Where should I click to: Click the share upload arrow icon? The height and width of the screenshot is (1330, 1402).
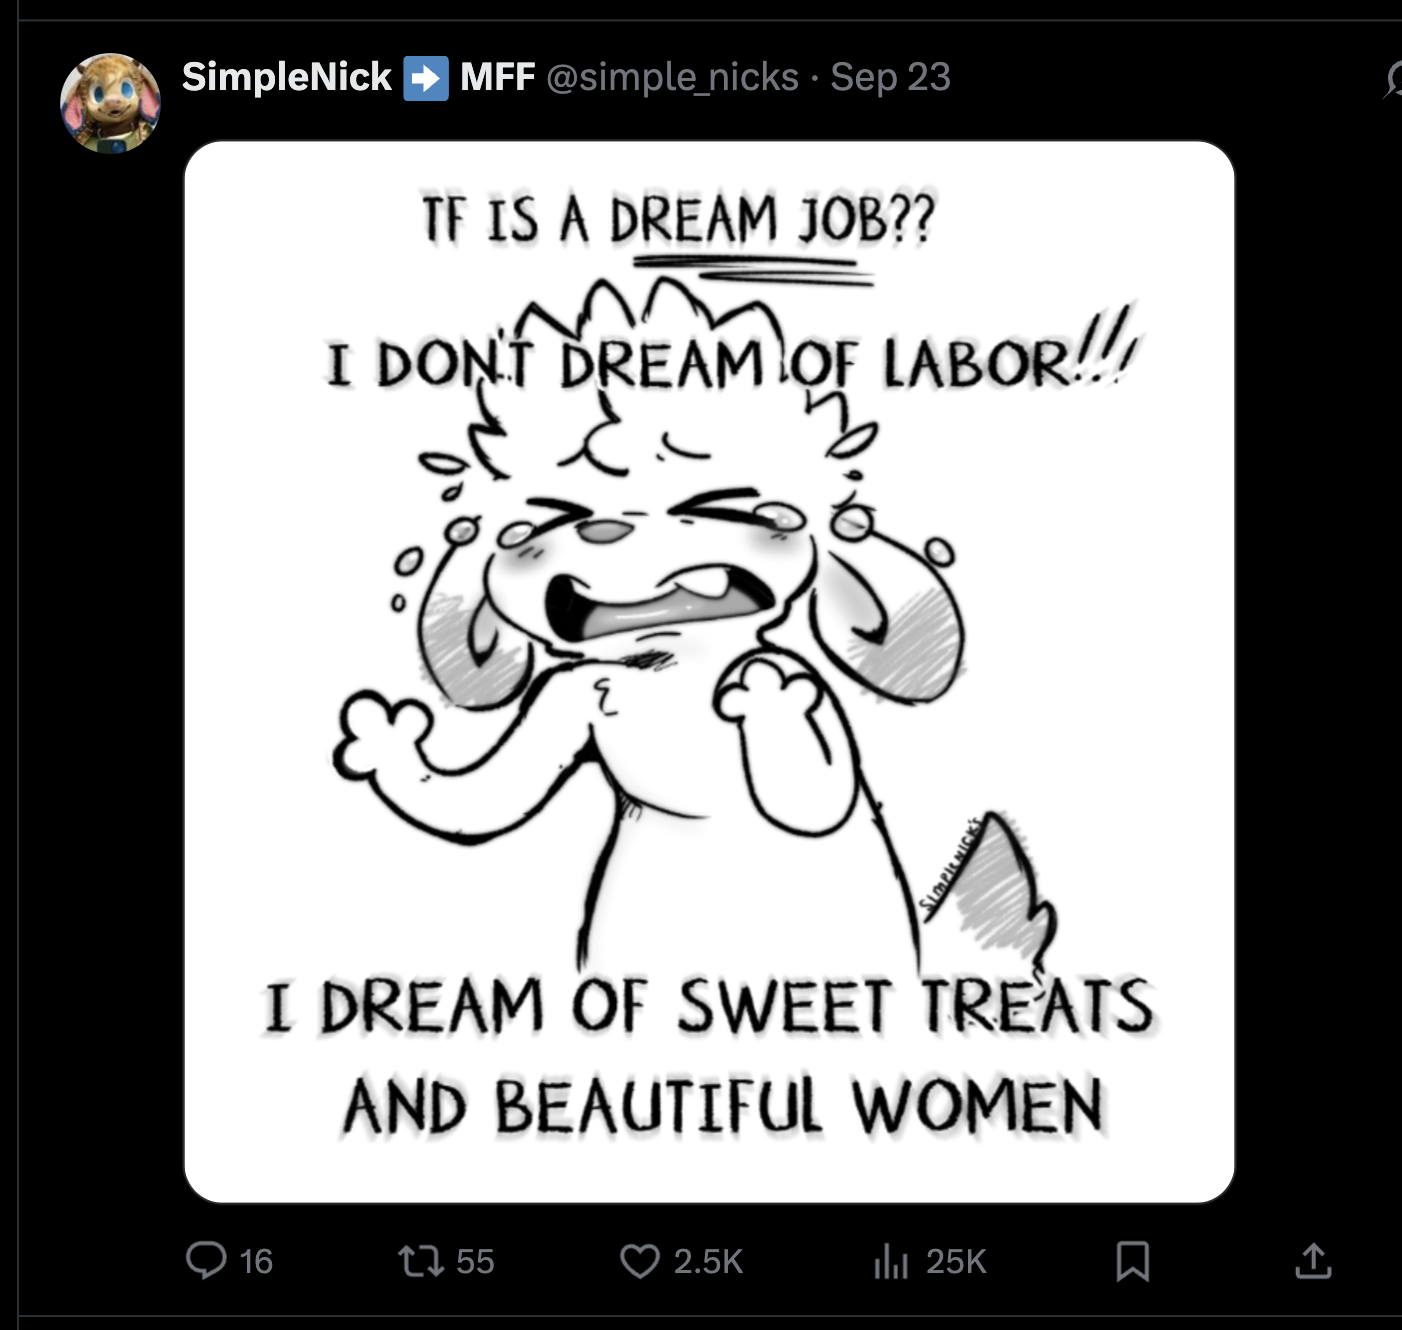click(1313, 1261)
